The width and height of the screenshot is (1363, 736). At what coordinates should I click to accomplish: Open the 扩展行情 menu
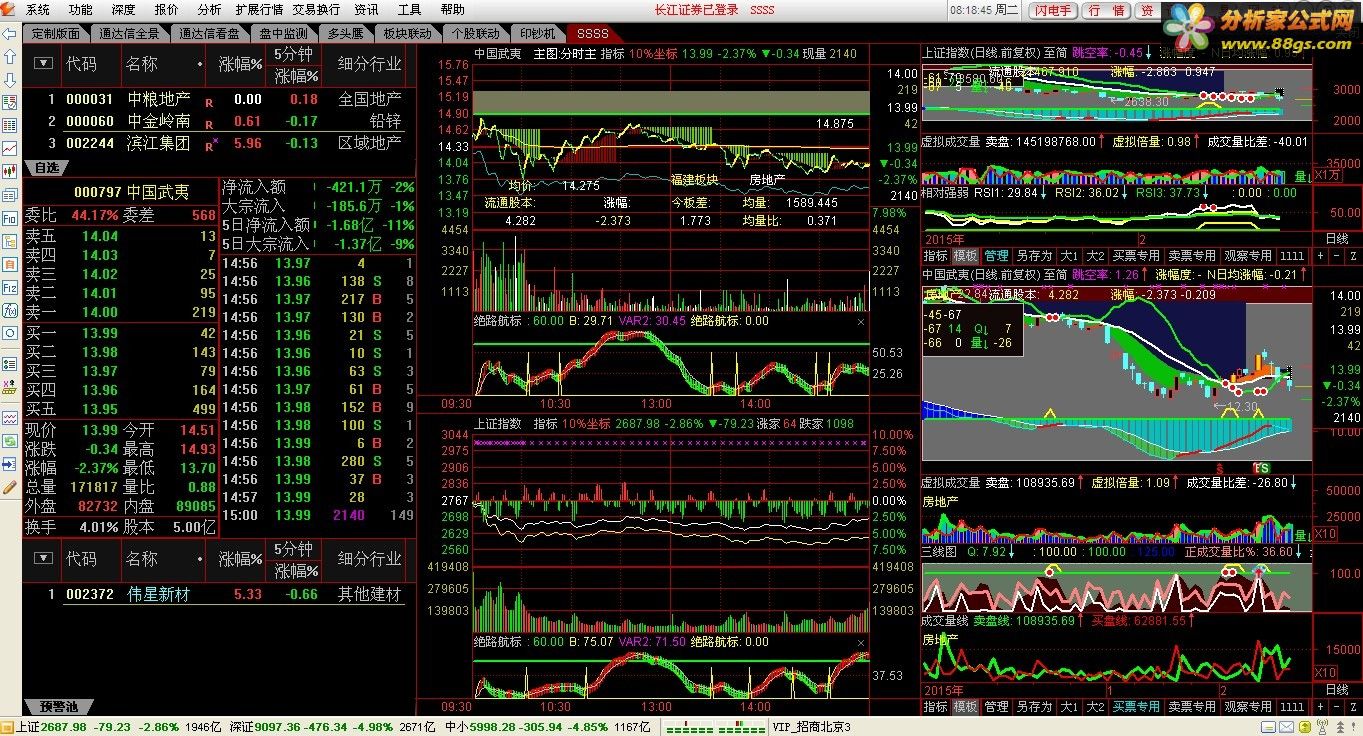tap(259, 9)
